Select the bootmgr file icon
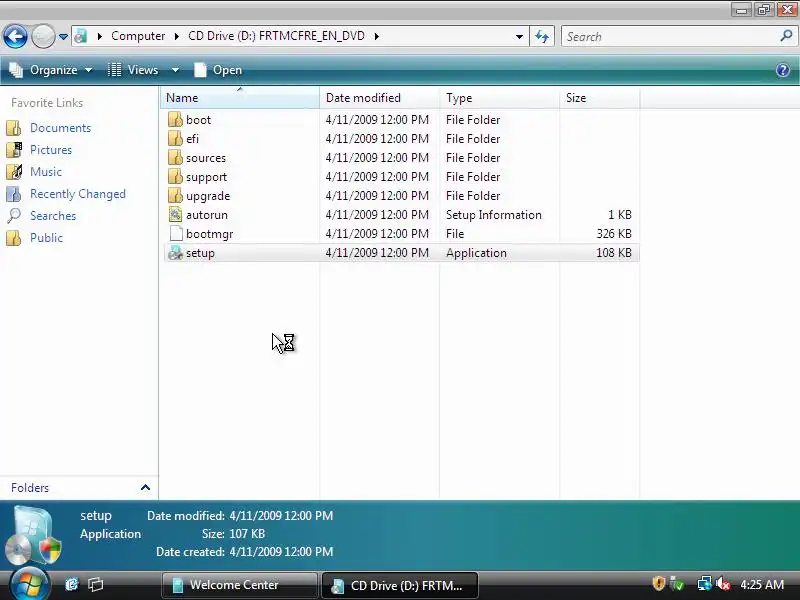Screen dimensions: 800x600 coord(175,234)
